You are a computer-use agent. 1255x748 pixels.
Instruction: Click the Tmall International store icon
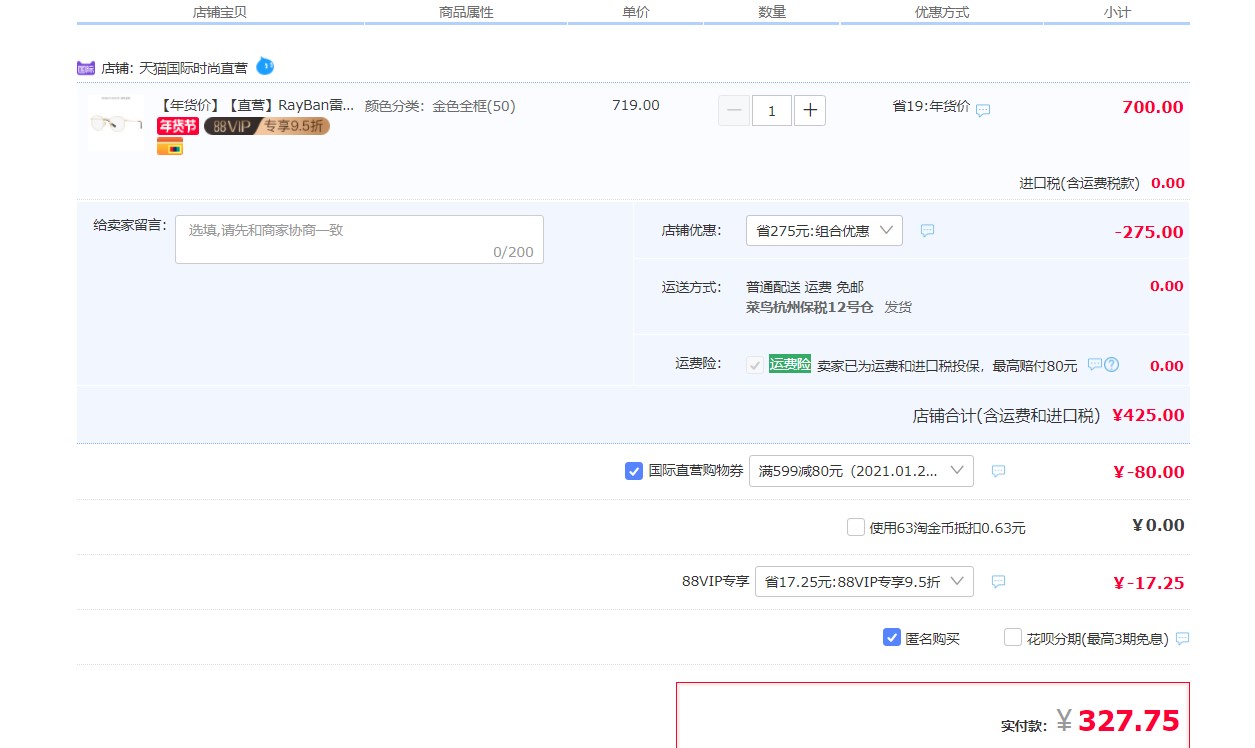tap(85, 68)
